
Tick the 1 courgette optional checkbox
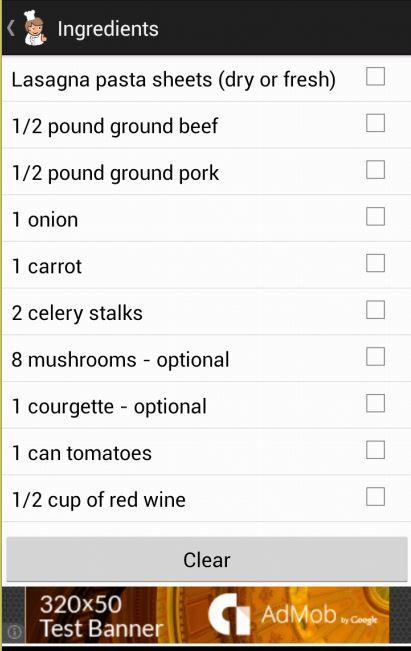375,403
